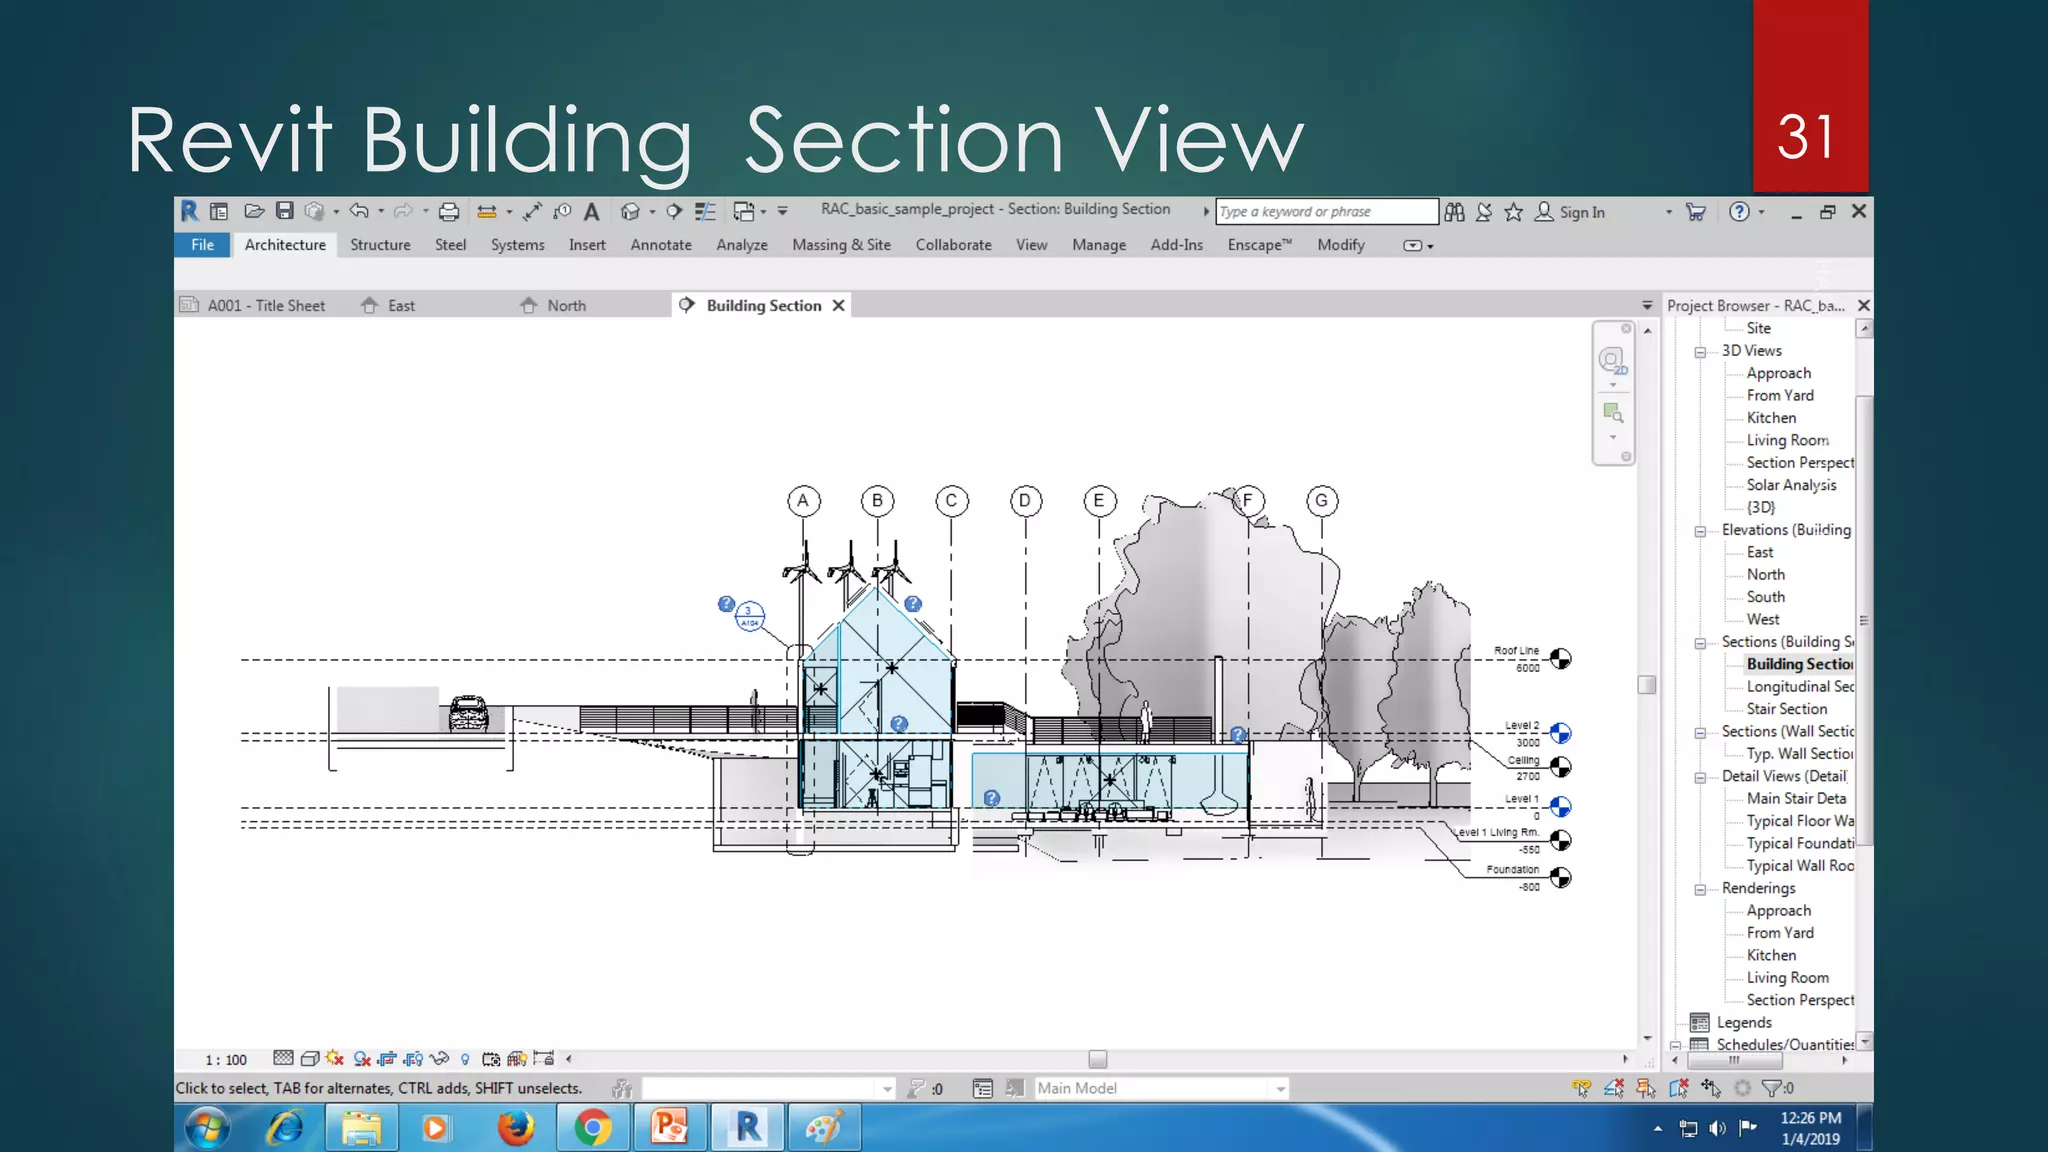Collapse the Detail Views tree node
This screenshot has width=2048, height=1152.
(x=1700, y=777)
